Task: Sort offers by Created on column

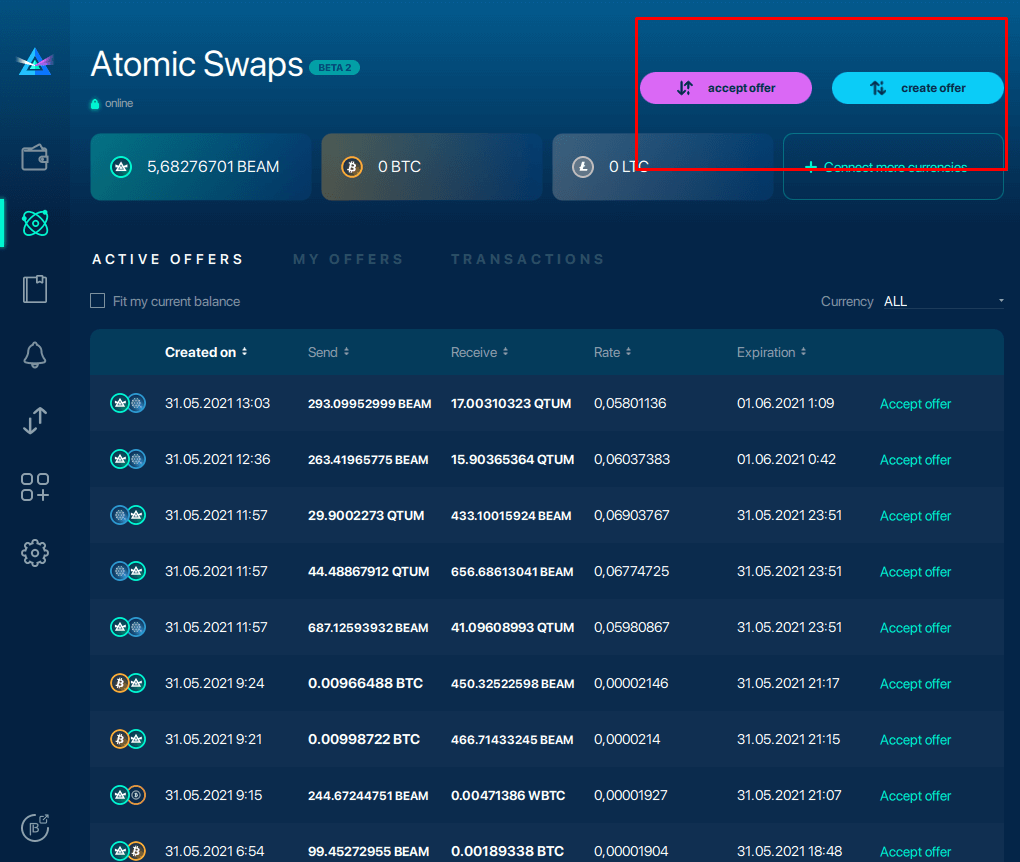Action: pyautogui.click(x=205, y=352)
